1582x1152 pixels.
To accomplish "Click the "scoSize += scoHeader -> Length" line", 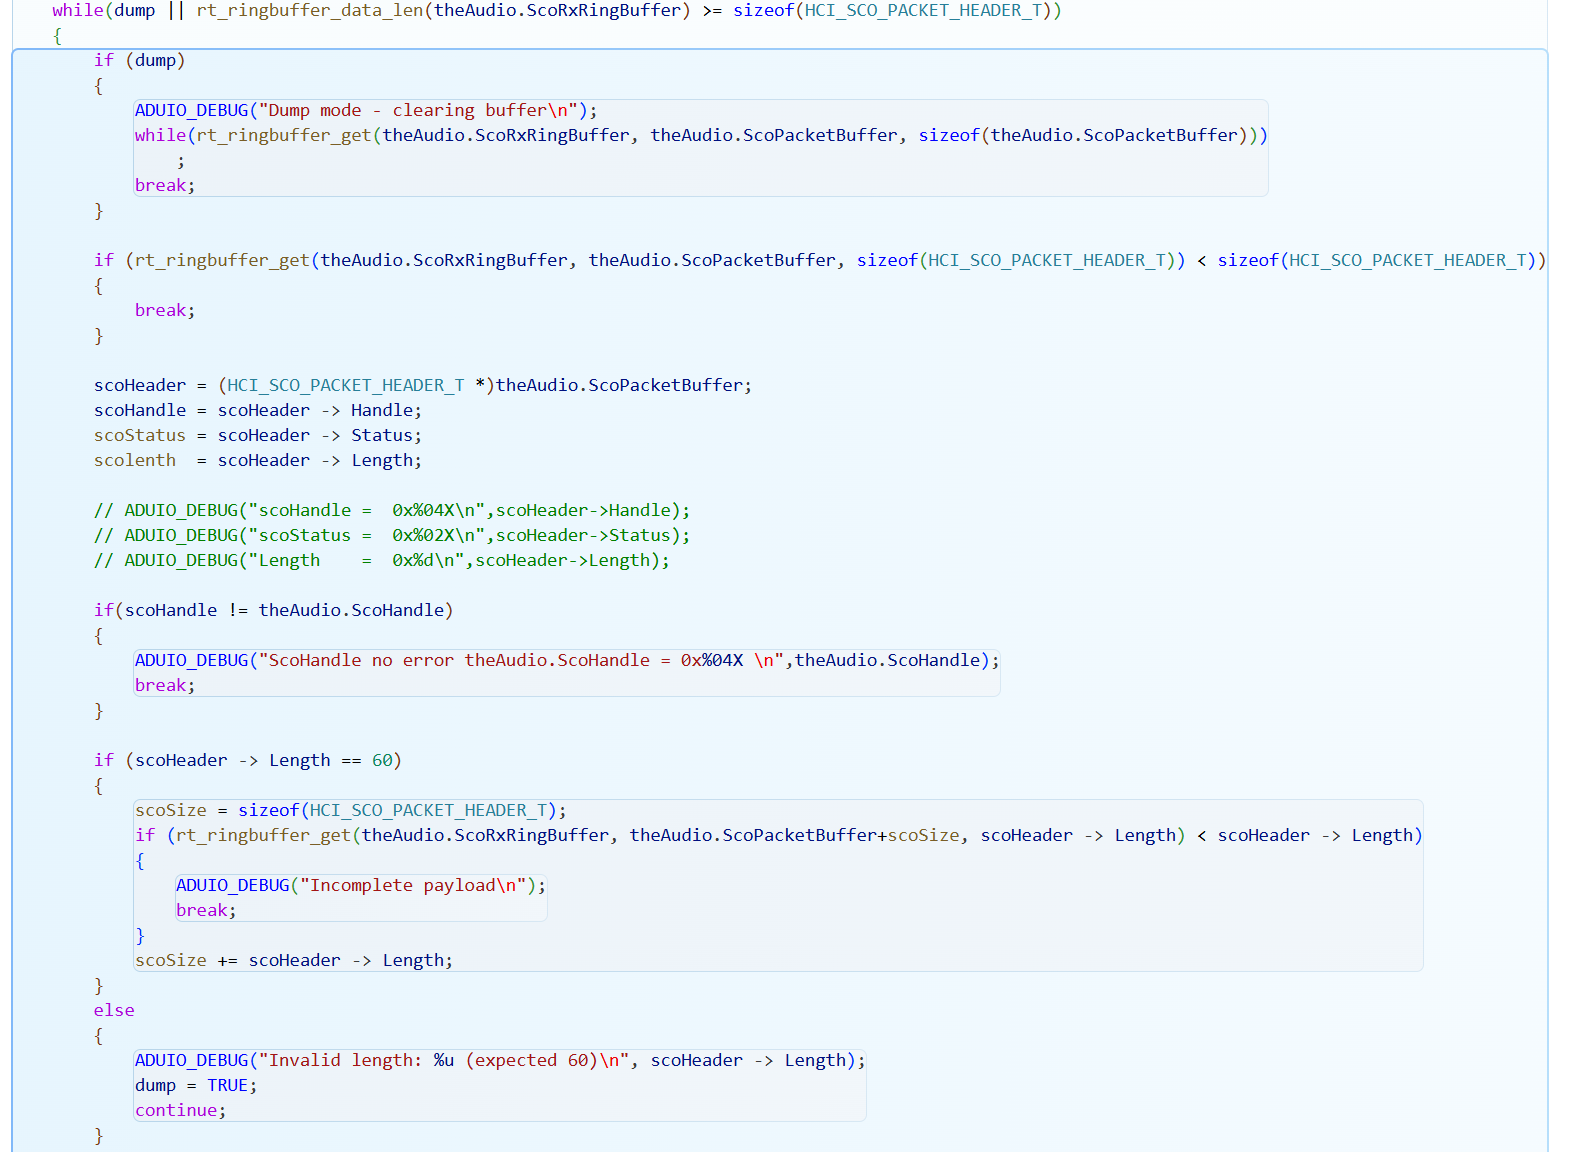I will coord(293,961).
